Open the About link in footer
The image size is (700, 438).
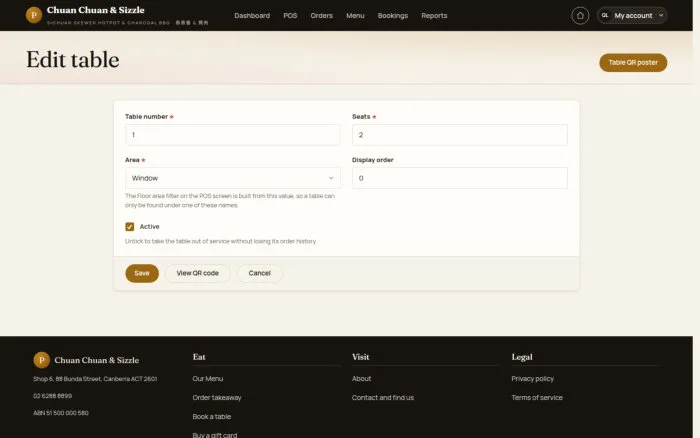coord(361,379)
